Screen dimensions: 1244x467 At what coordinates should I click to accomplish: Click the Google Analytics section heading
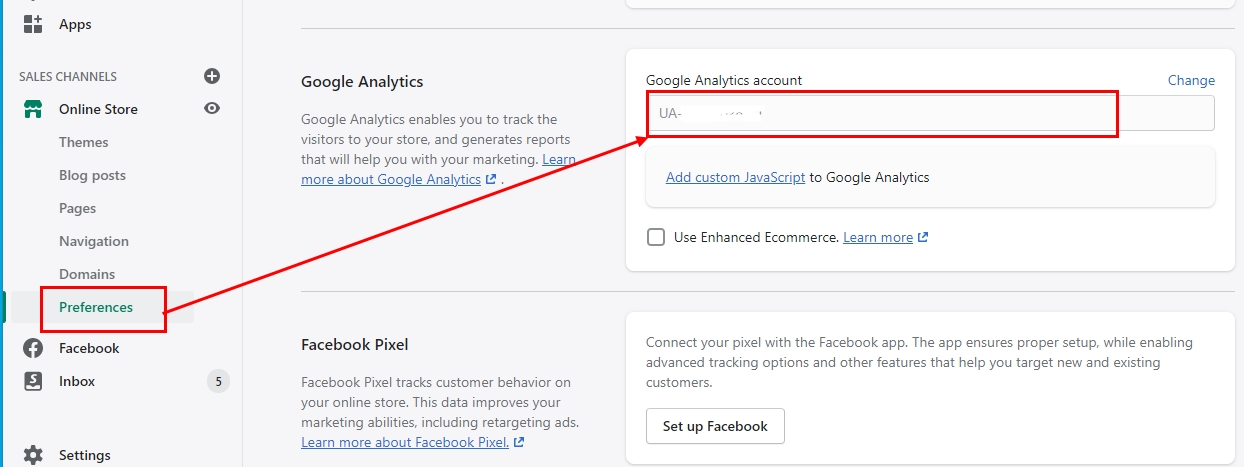click(x=362, y=81)
